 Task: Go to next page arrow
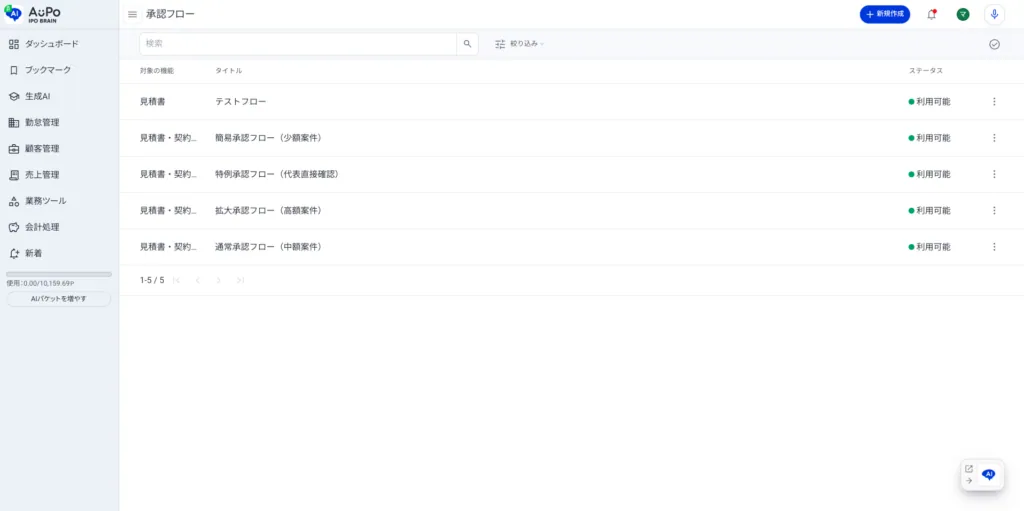(x=219, y=280)
